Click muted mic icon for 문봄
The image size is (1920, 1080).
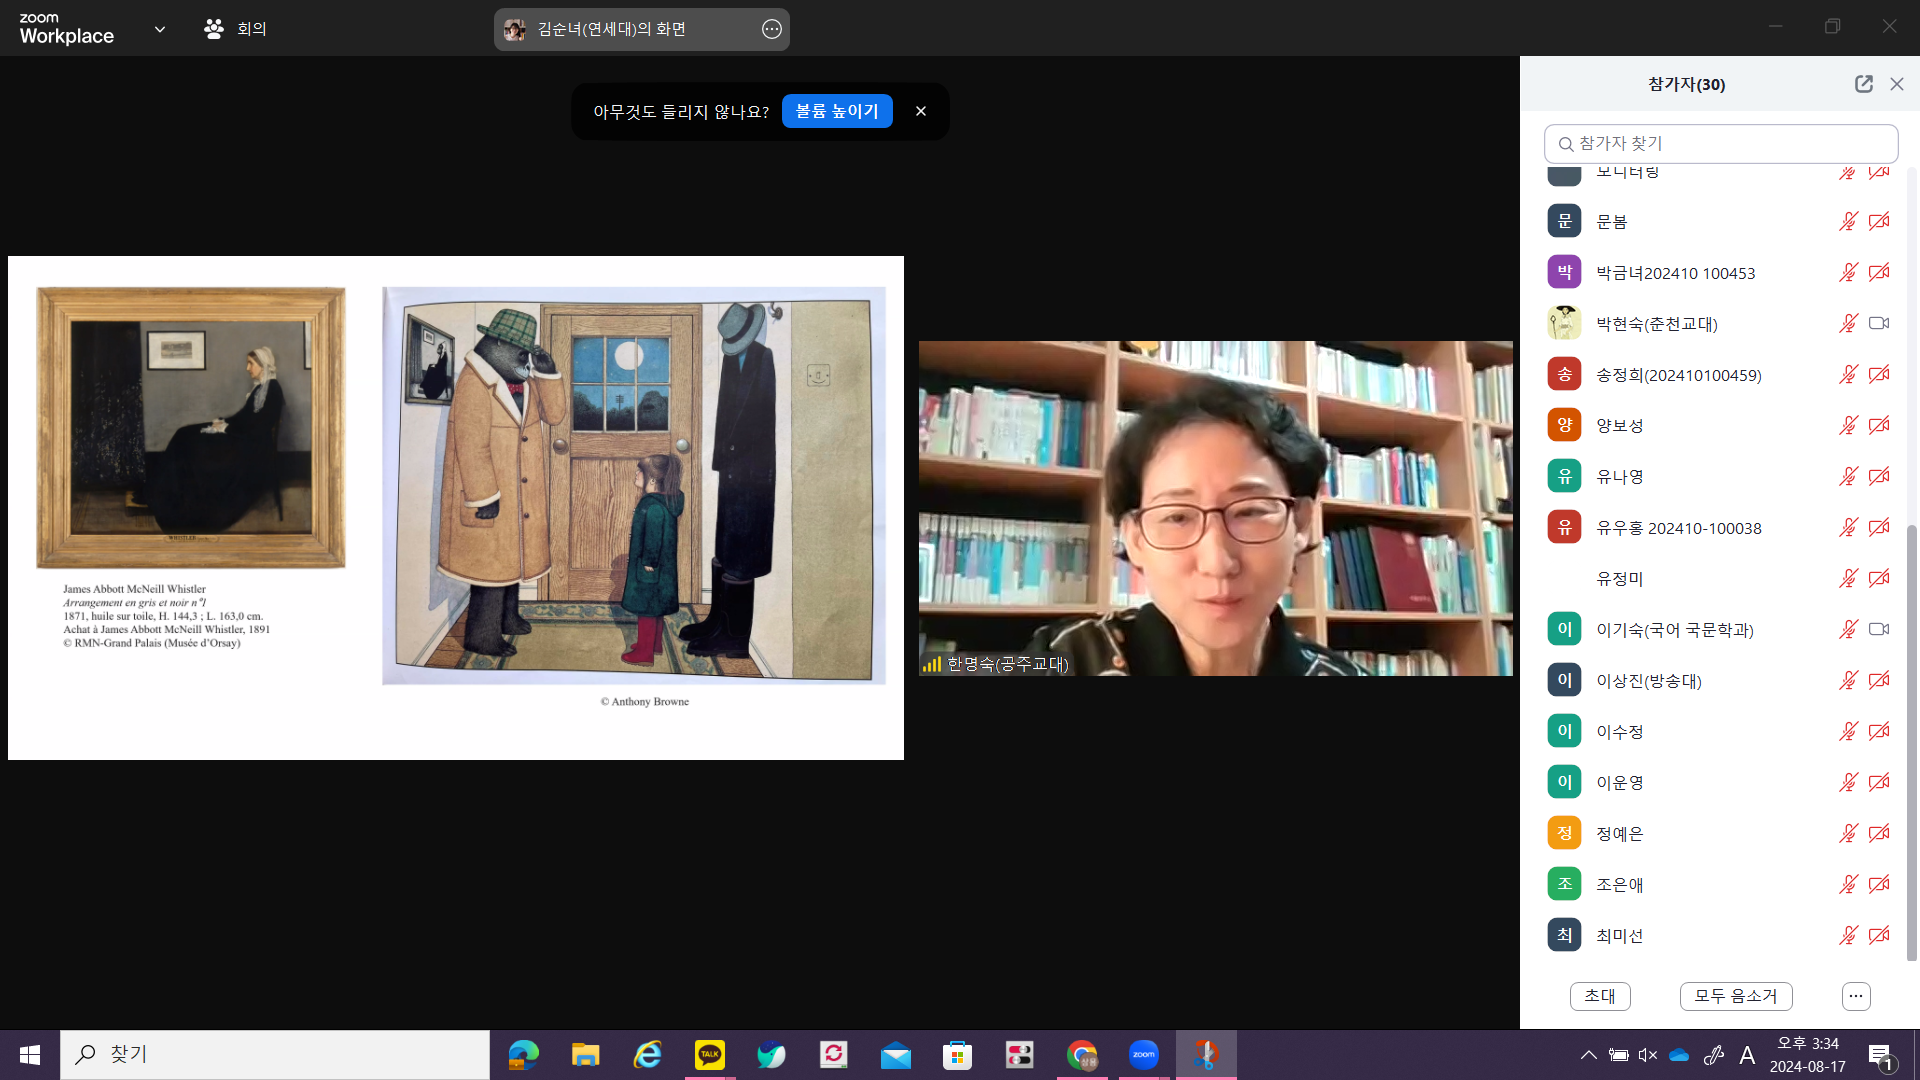[x=1848, y=221]
